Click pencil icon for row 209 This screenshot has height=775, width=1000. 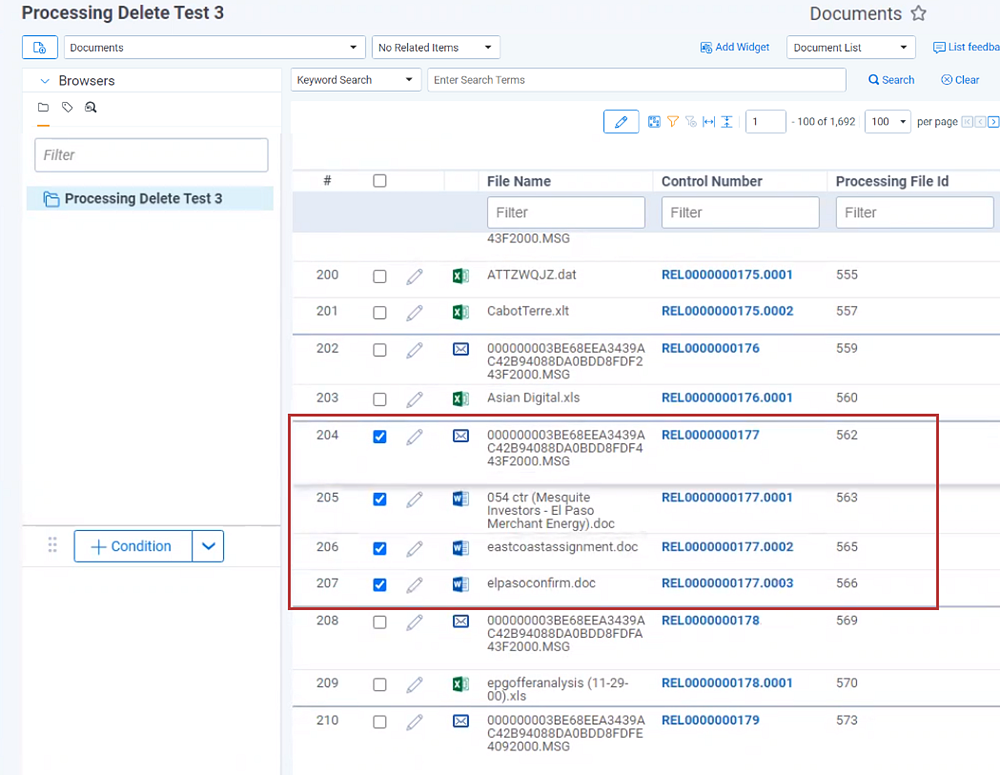point(415,684)
